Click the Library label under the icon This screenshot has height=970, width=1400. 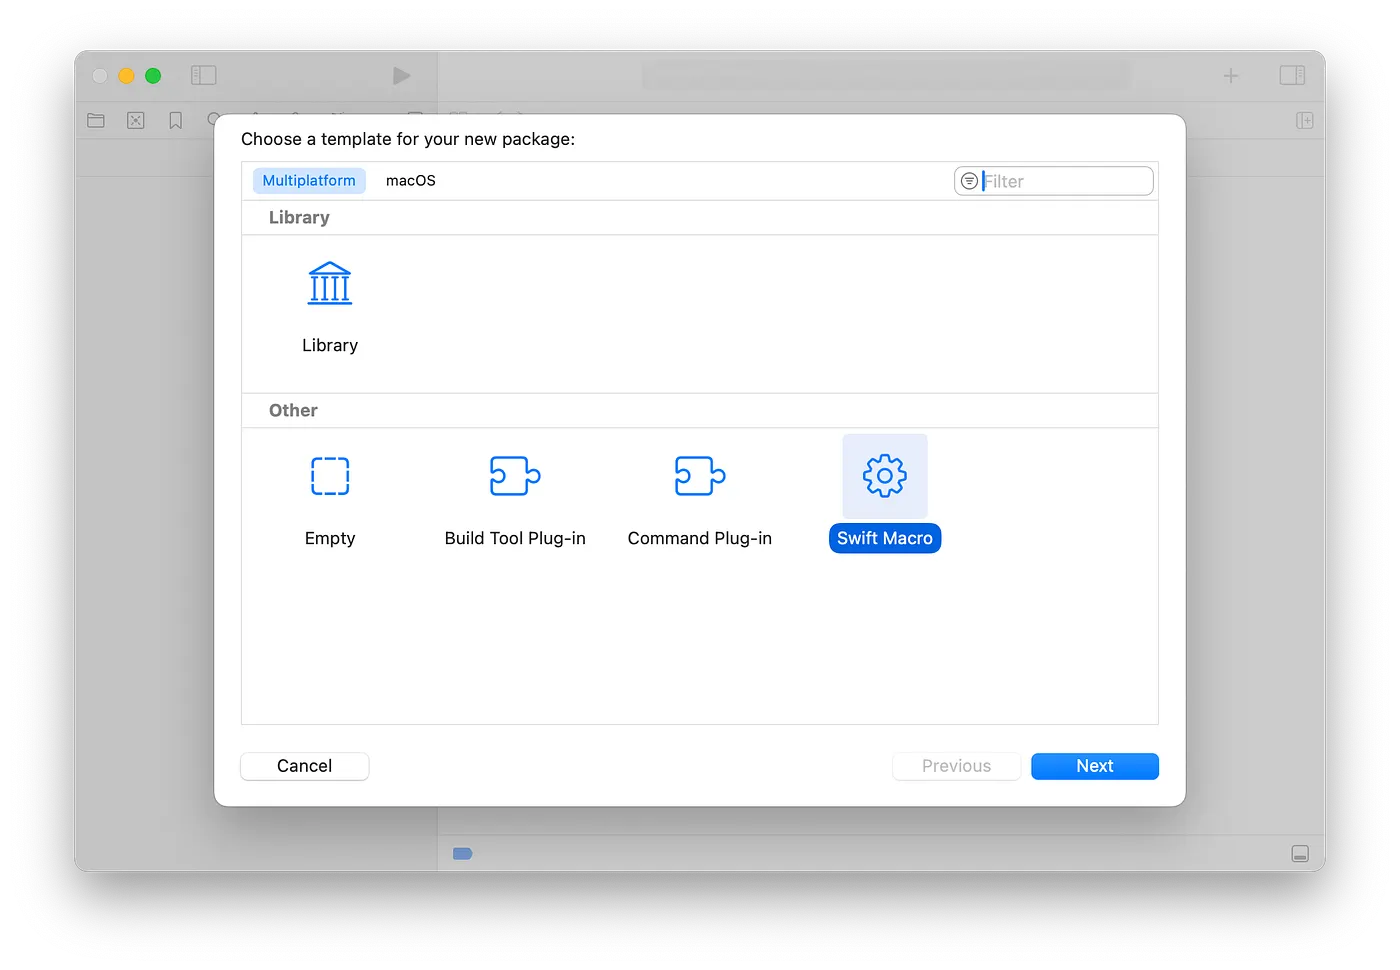tap(330, 345)
